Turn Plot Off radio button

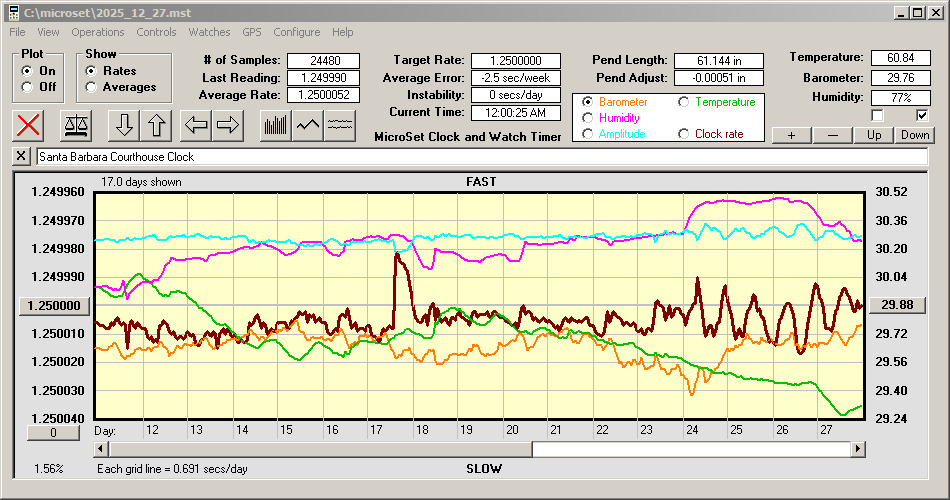point(27,87)
